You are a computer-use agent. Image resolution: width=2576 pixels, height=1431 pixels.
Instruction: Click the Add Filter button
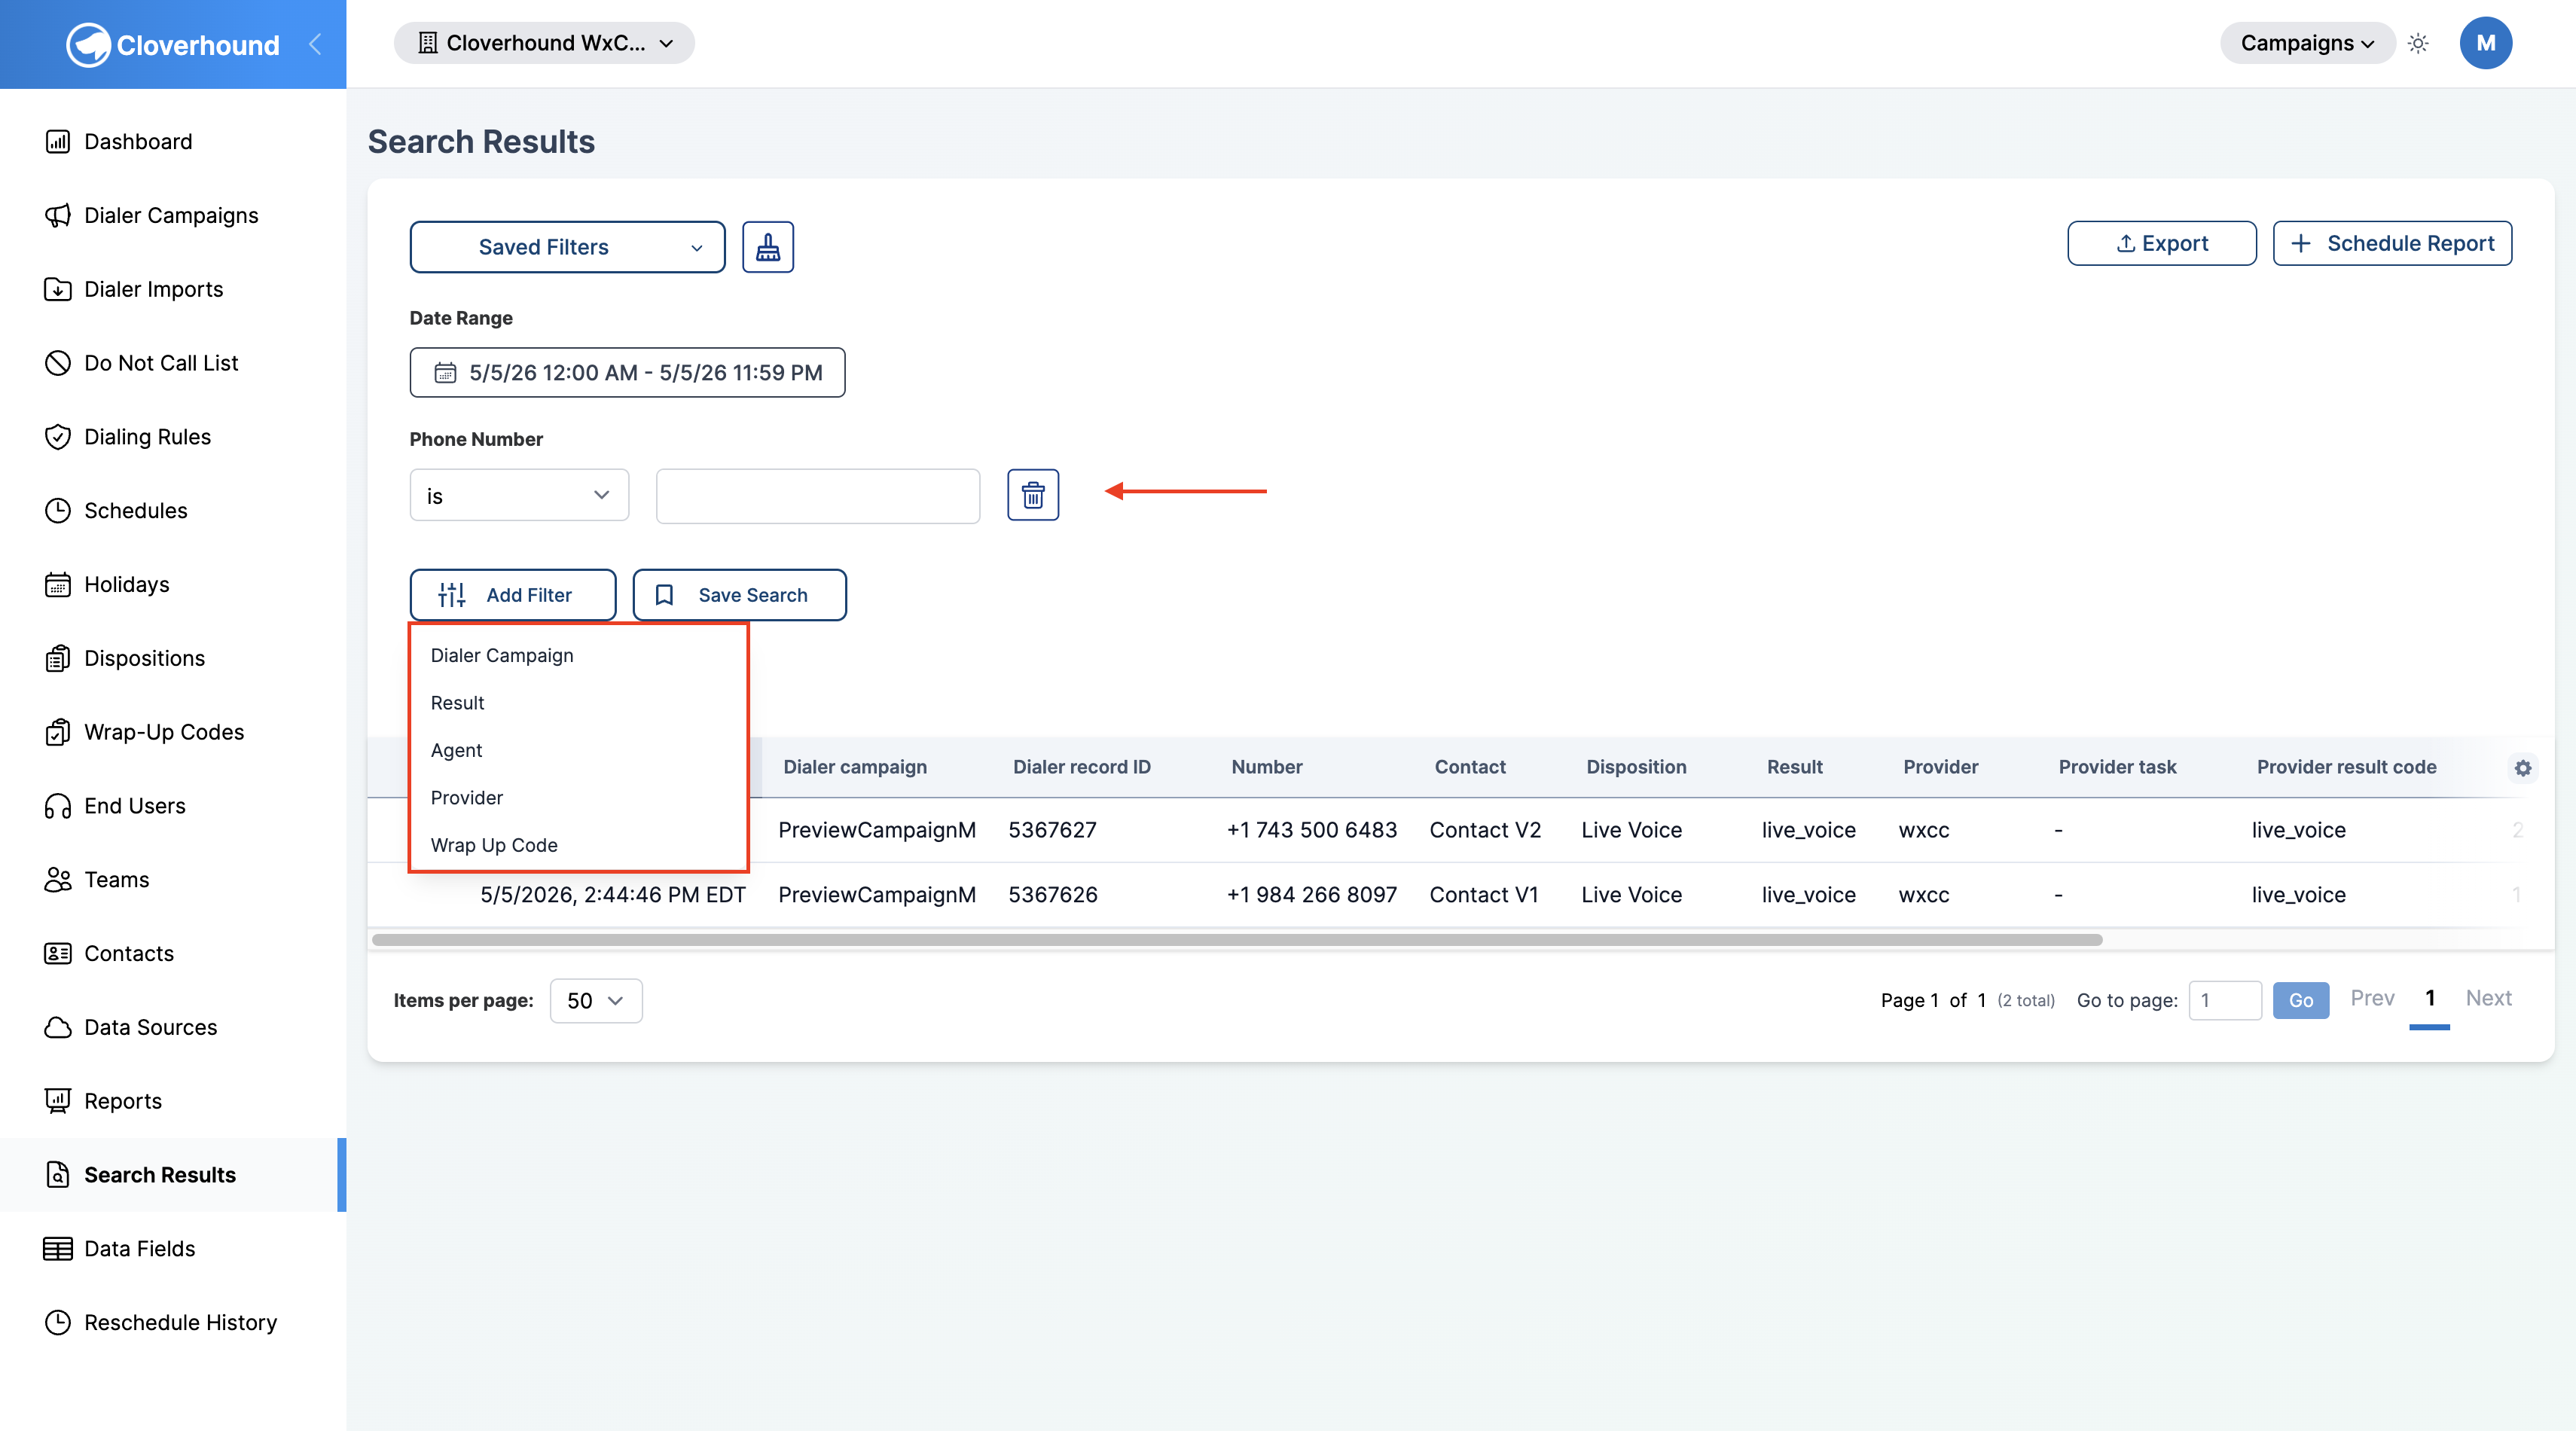513,595
